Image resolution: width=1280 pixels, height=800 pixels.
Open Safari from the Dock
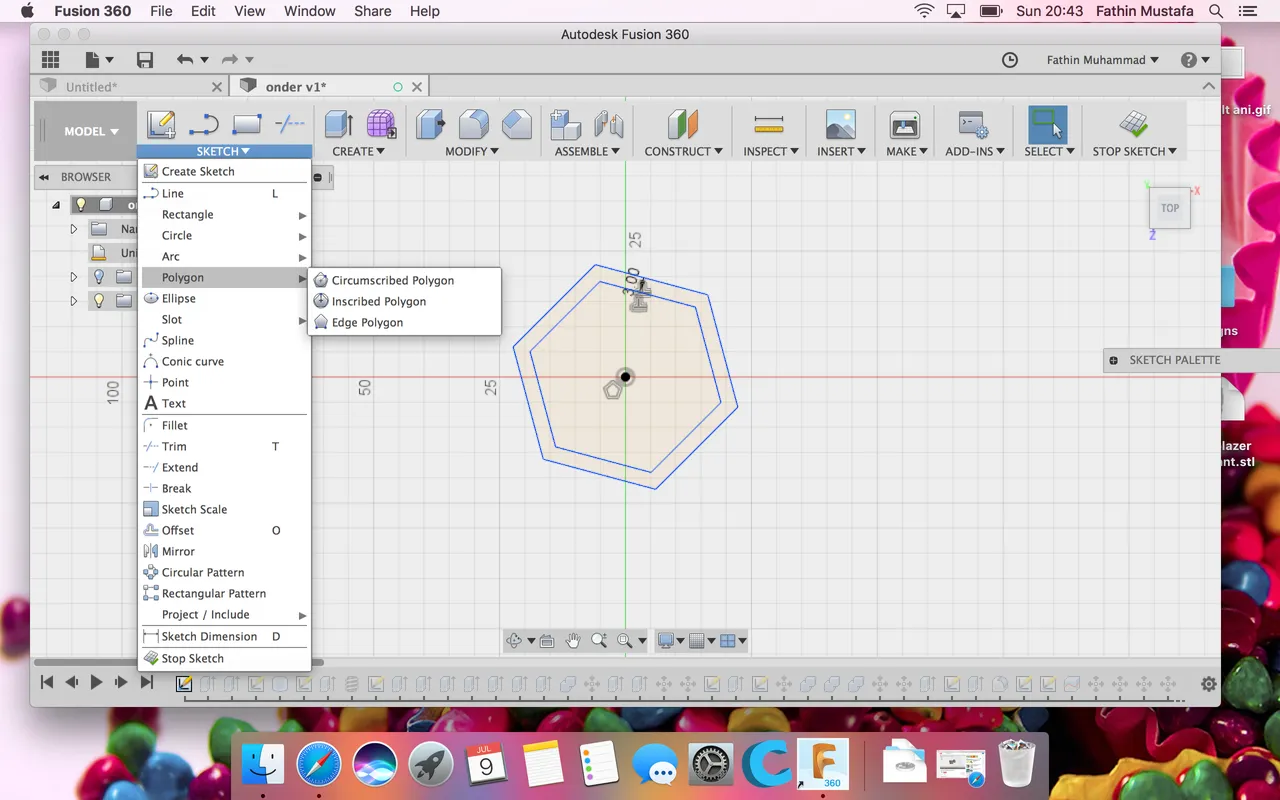(x=318, y=766)
